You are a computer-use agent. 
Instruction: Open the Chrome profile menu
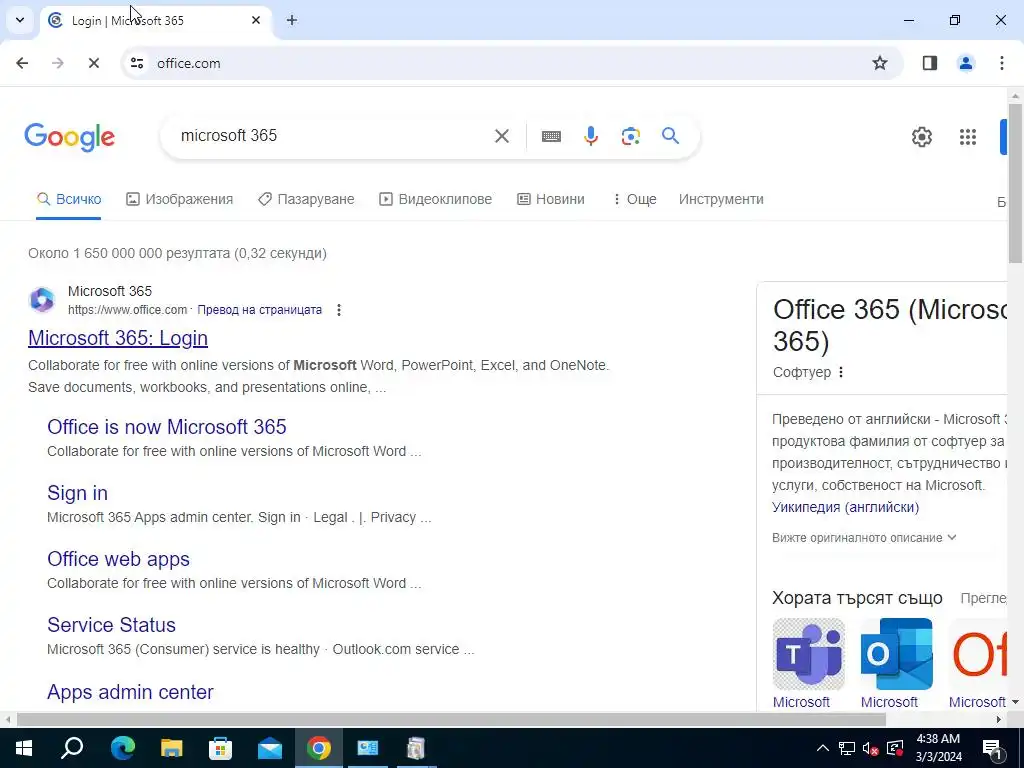(966, 63)
